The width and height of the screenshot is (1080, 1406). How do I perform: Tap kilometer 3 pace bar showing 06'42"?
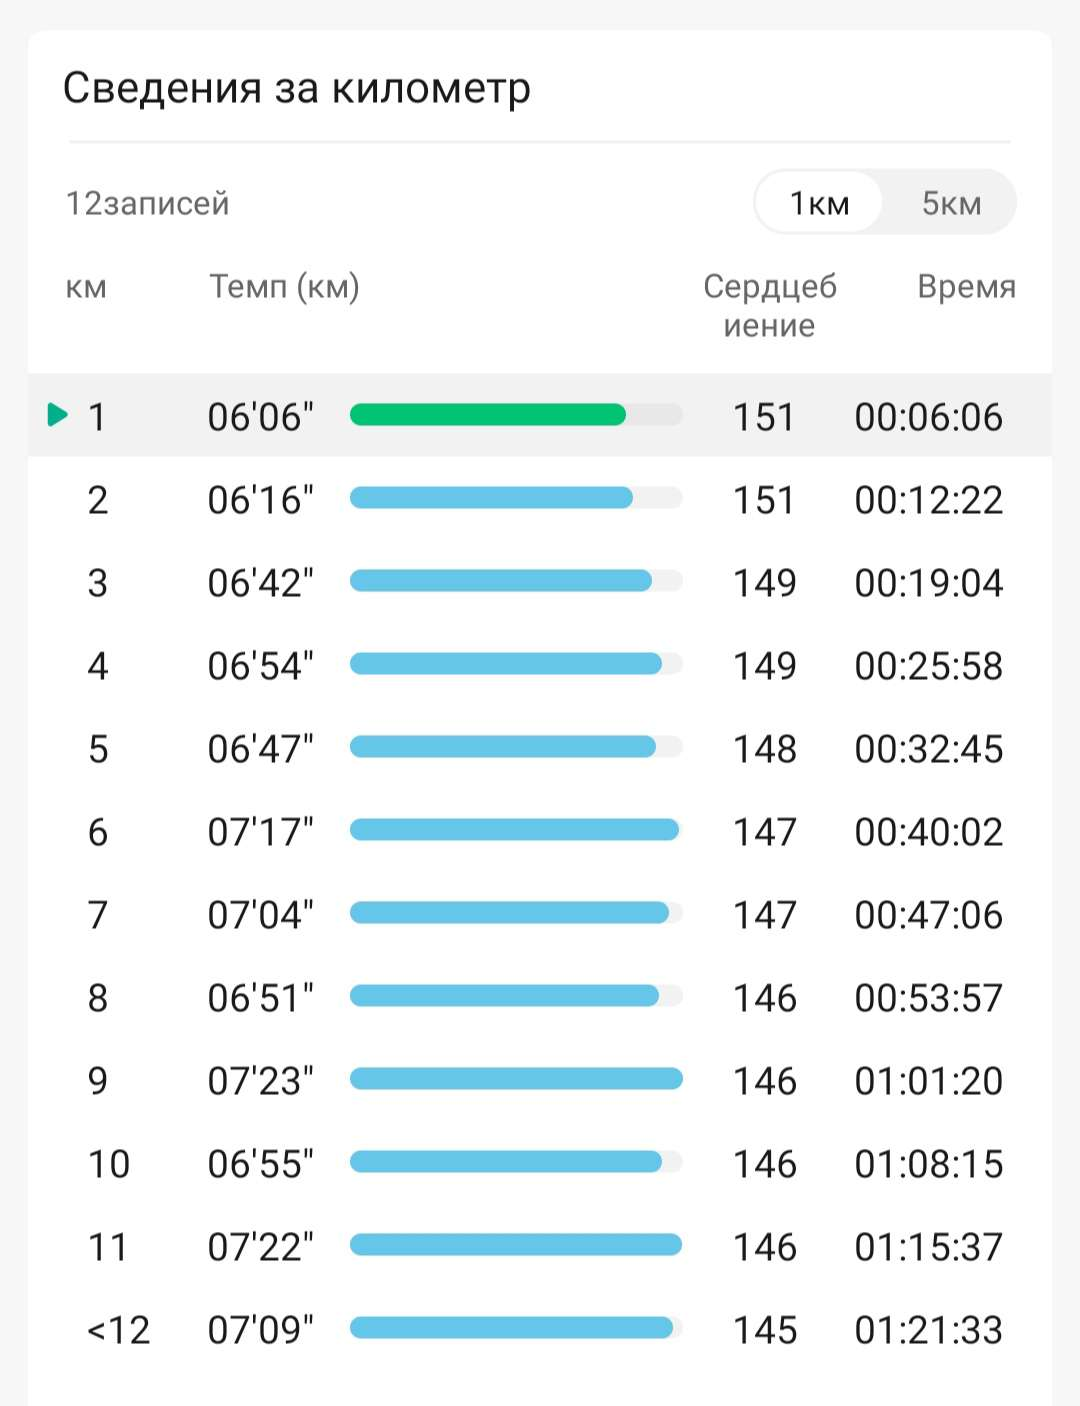point(500,581)
